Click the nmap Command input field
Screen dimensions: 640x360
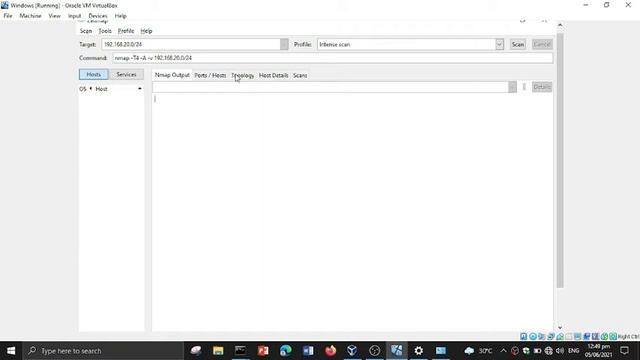pyautogui.click(x=333, y=58)
